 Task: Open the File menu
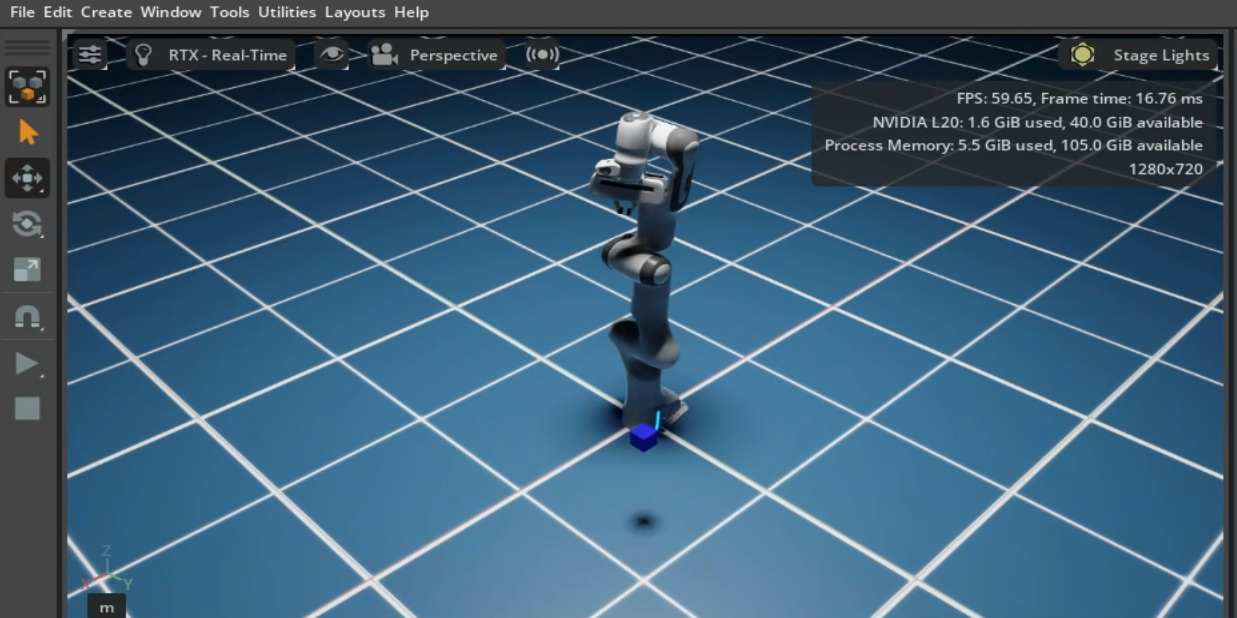tap(22, 12)
